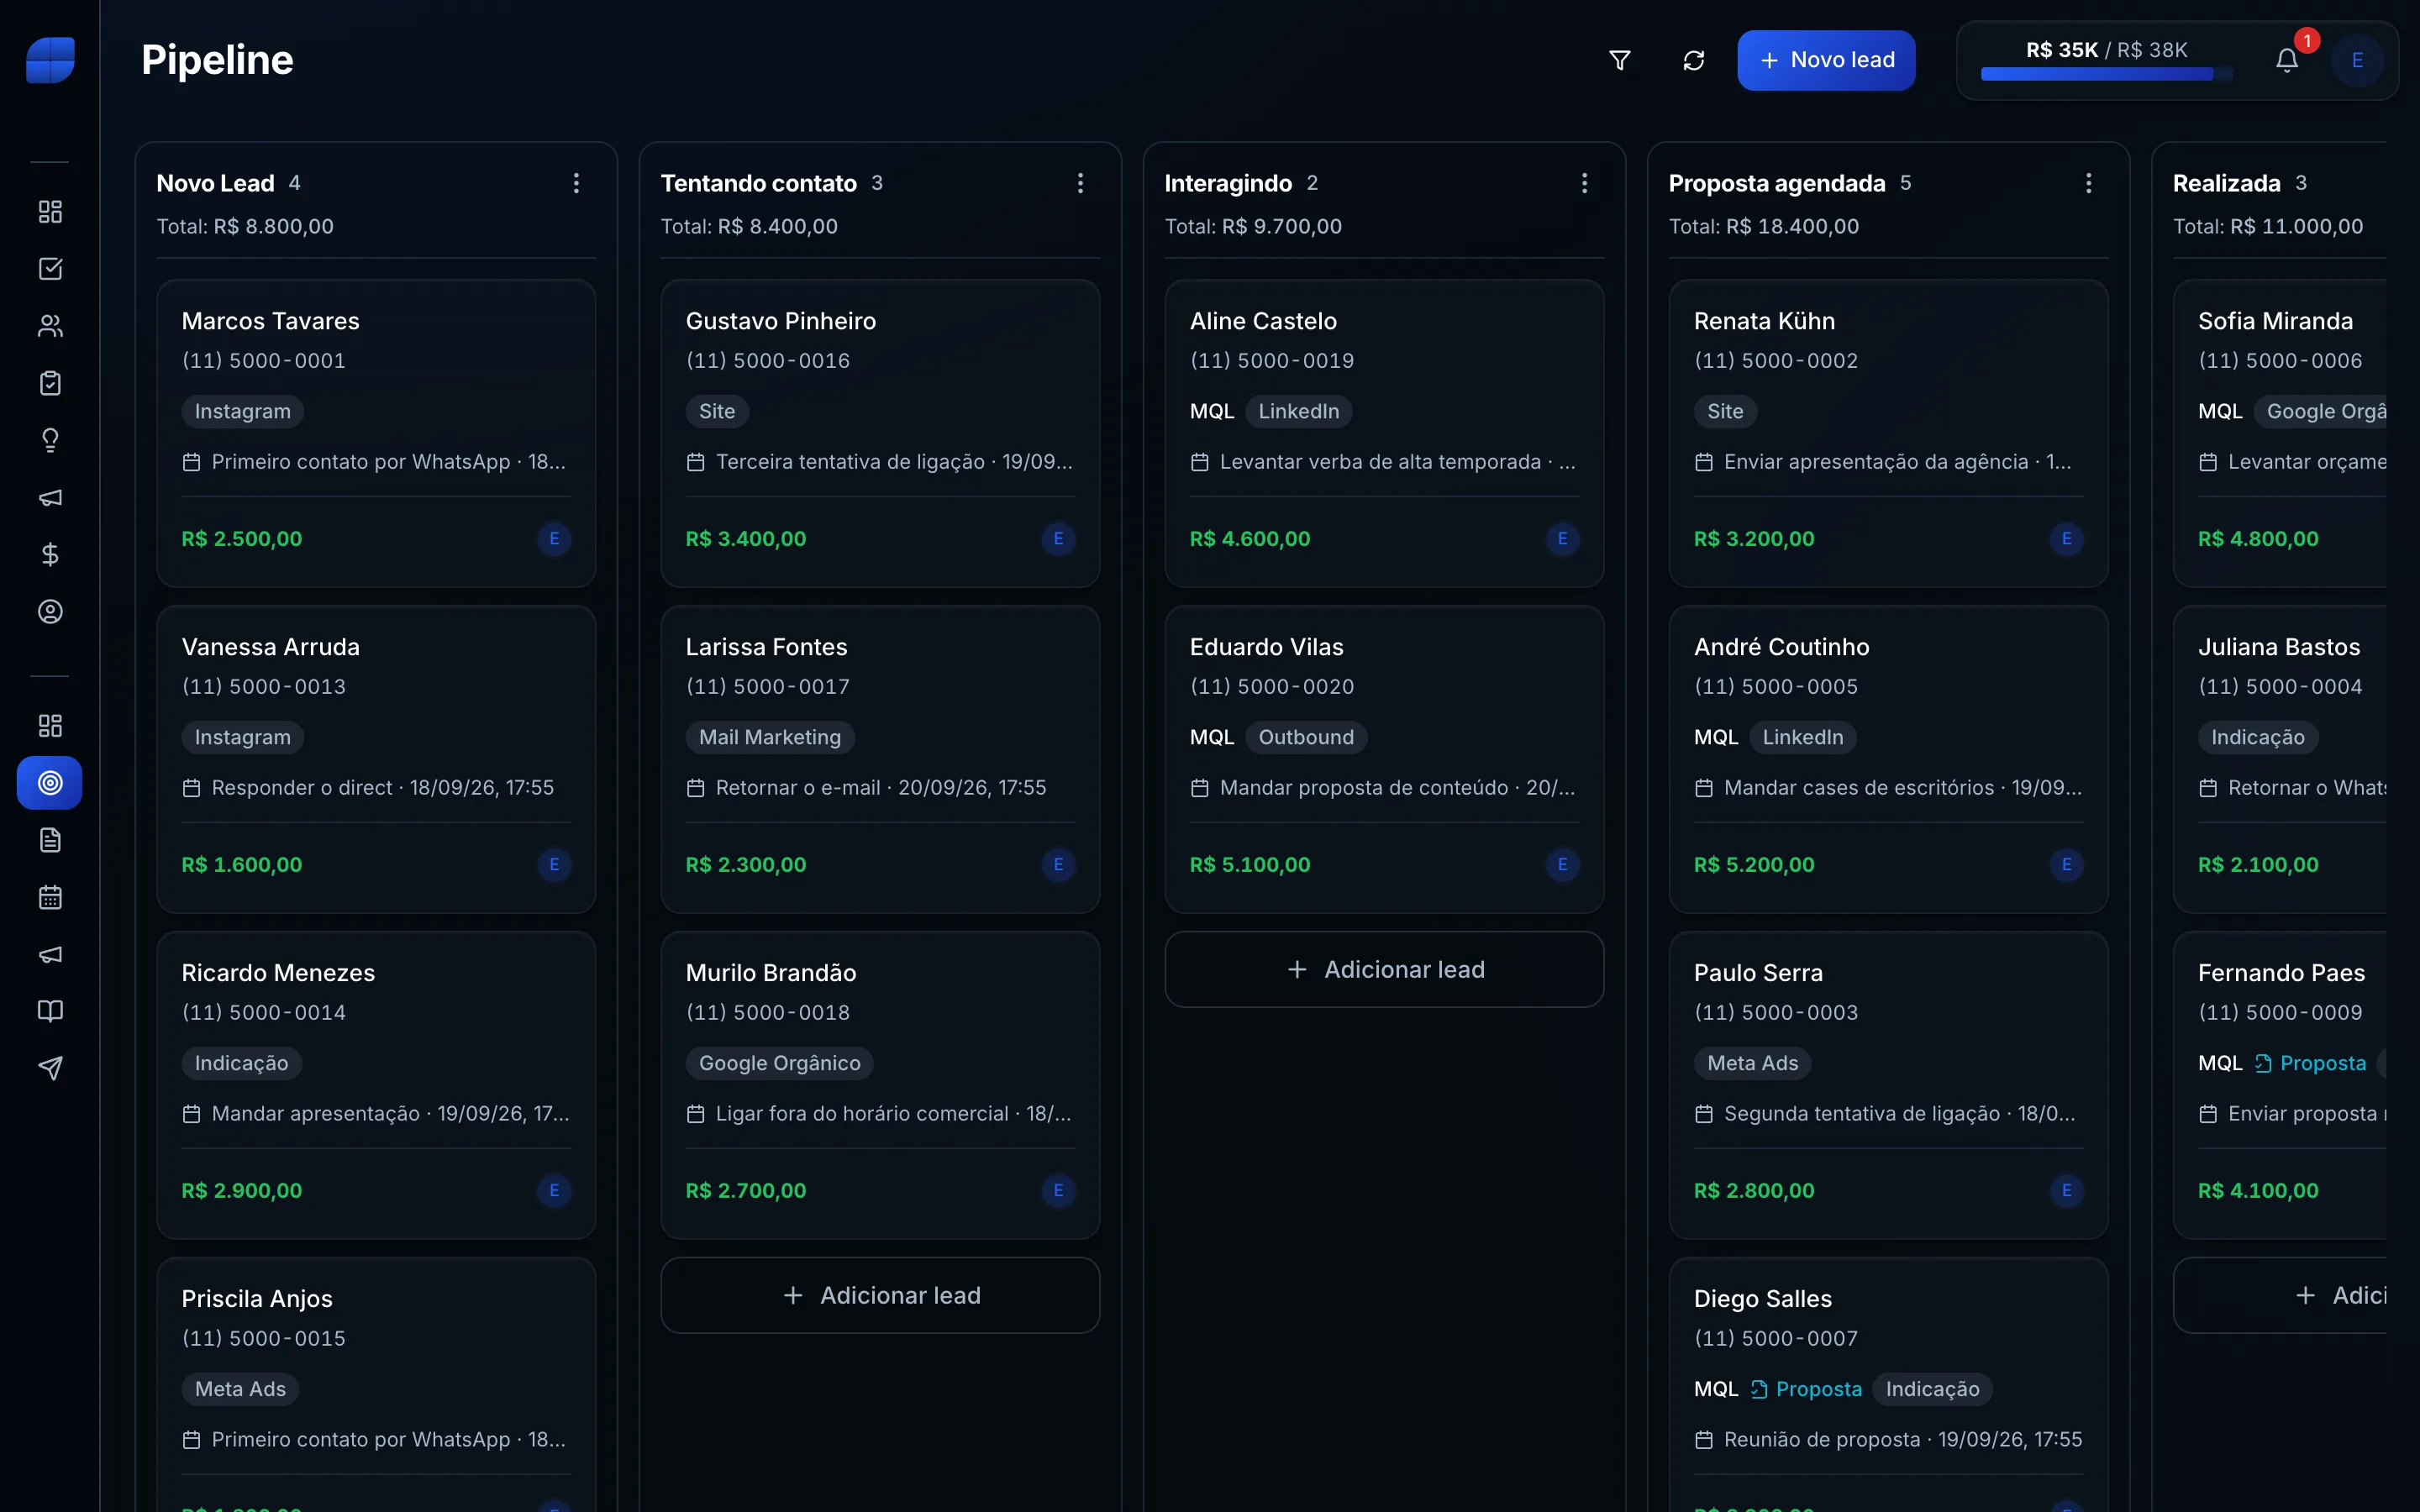Click R$ 5.200,00 value on André Coutinho
Viewport: 2420px width, 1512px height.
coord(1754,864)
